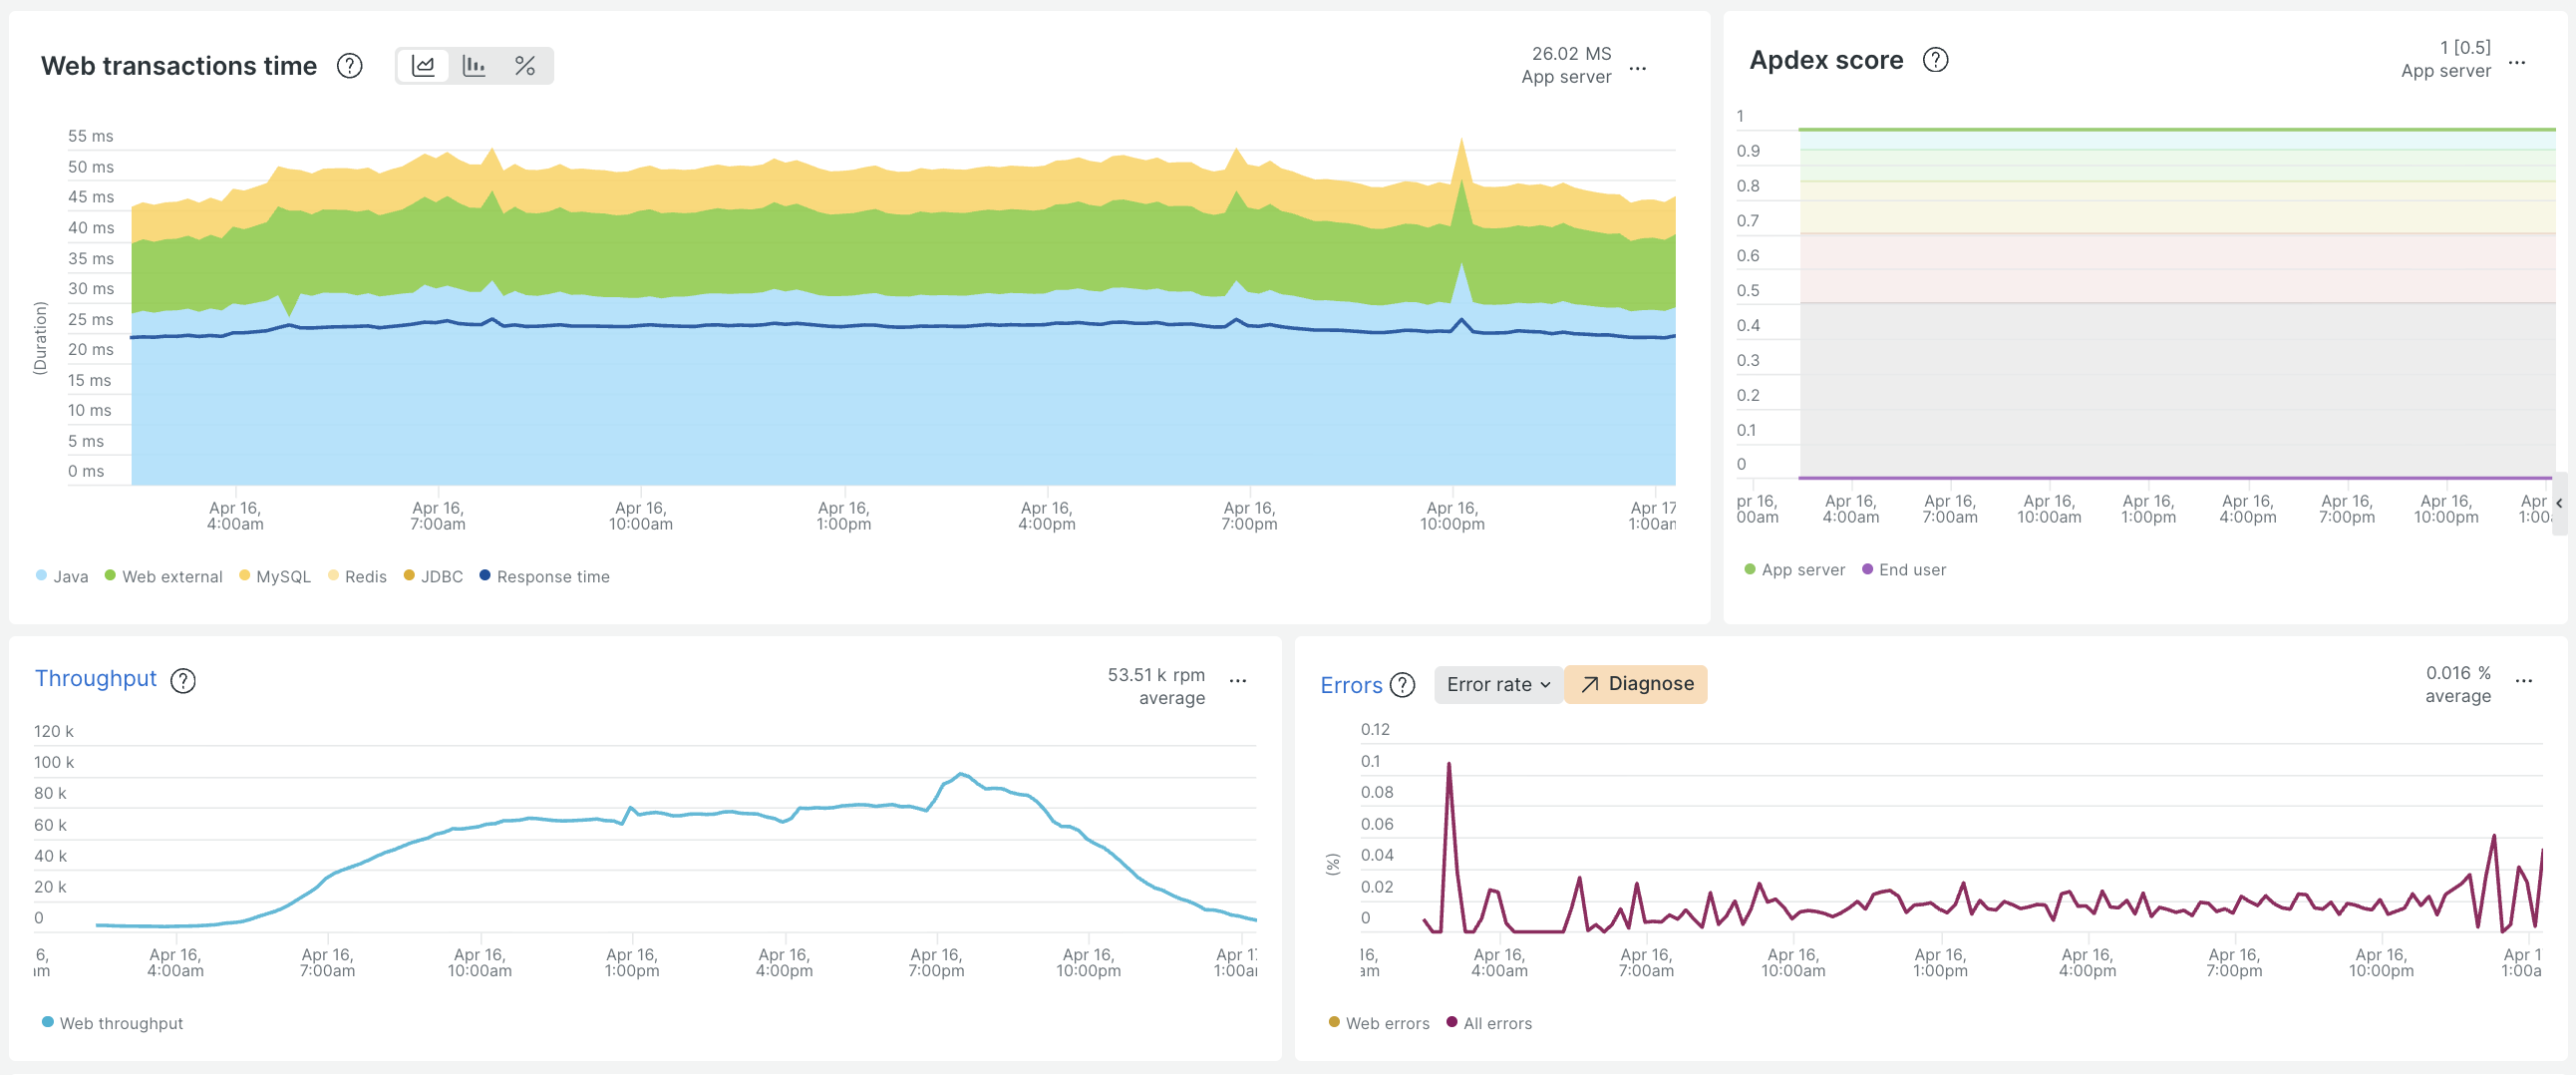
Task: Open help icon next to Apdex score
Action: pos(1936,60)
